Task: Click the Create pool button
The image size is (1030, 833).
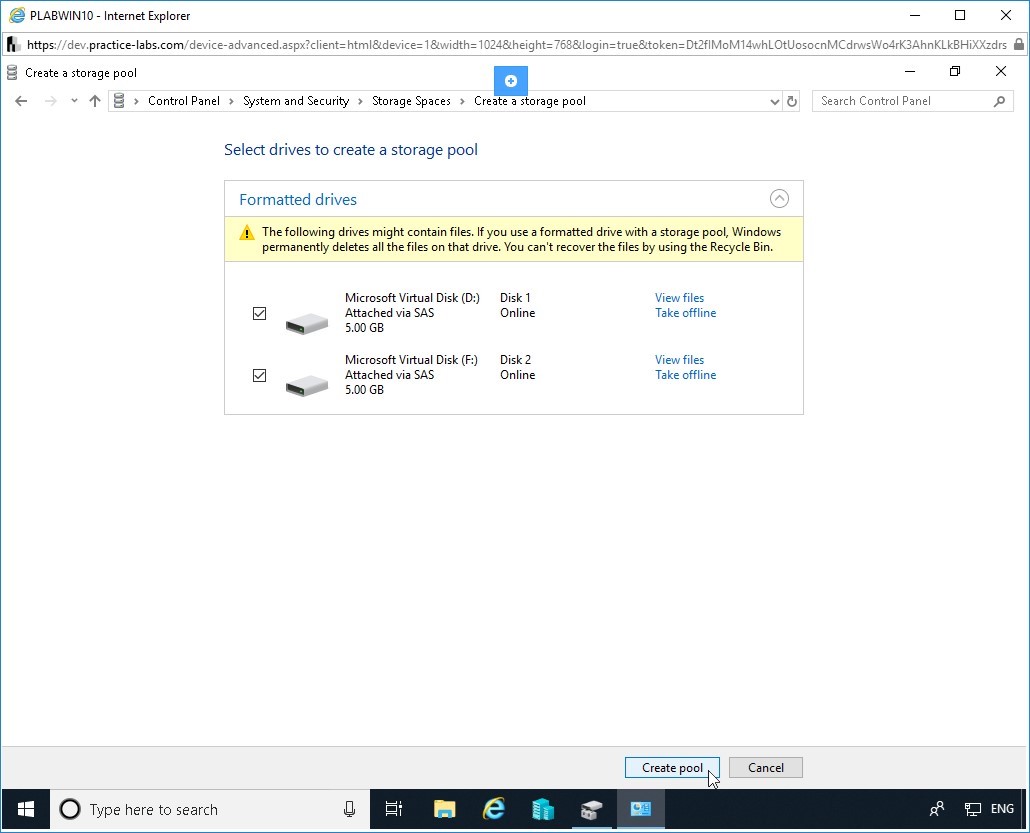Action: point(672,767)
